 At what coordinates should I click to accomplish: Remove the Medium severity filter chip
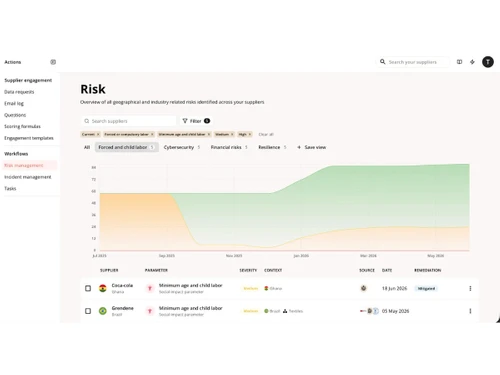[x=232, y=134]
